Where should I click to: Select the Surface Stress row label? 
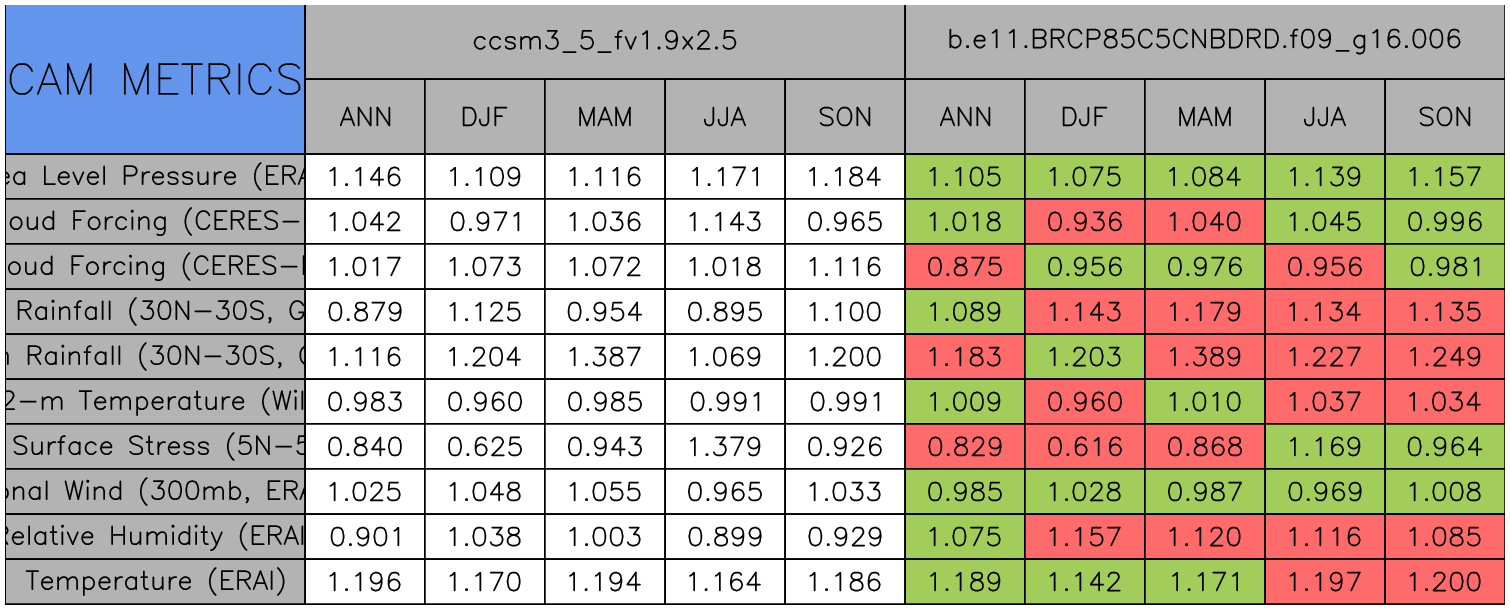pyautogui.click(x=155, y=447)
